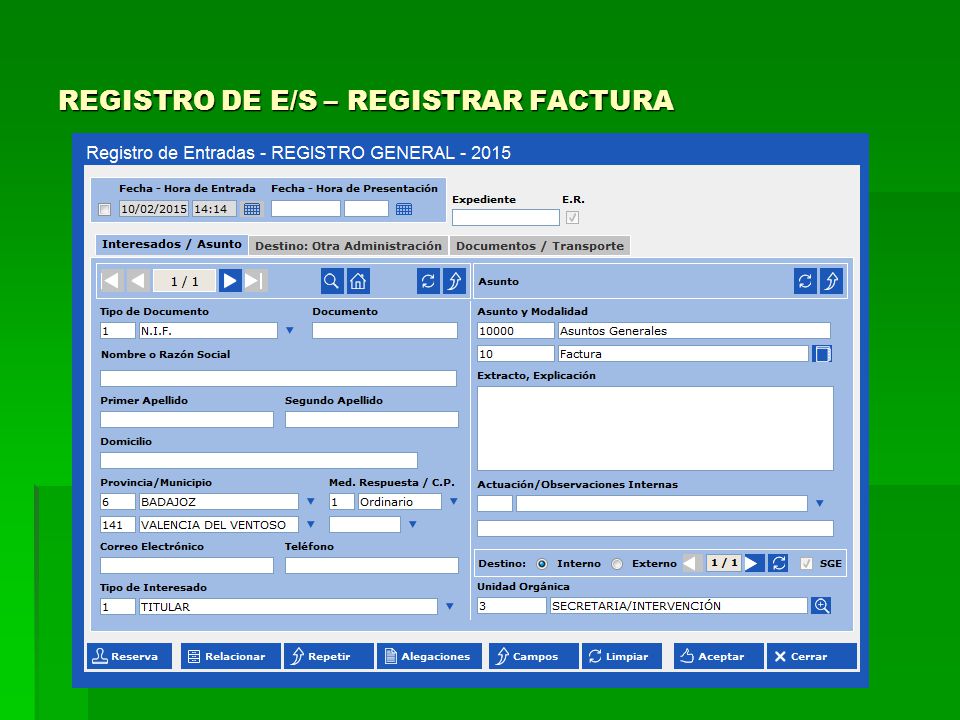Refresh the Asunto panel
Image resolution: width=960 pixels, height=720 pixels.
point(805,281)
